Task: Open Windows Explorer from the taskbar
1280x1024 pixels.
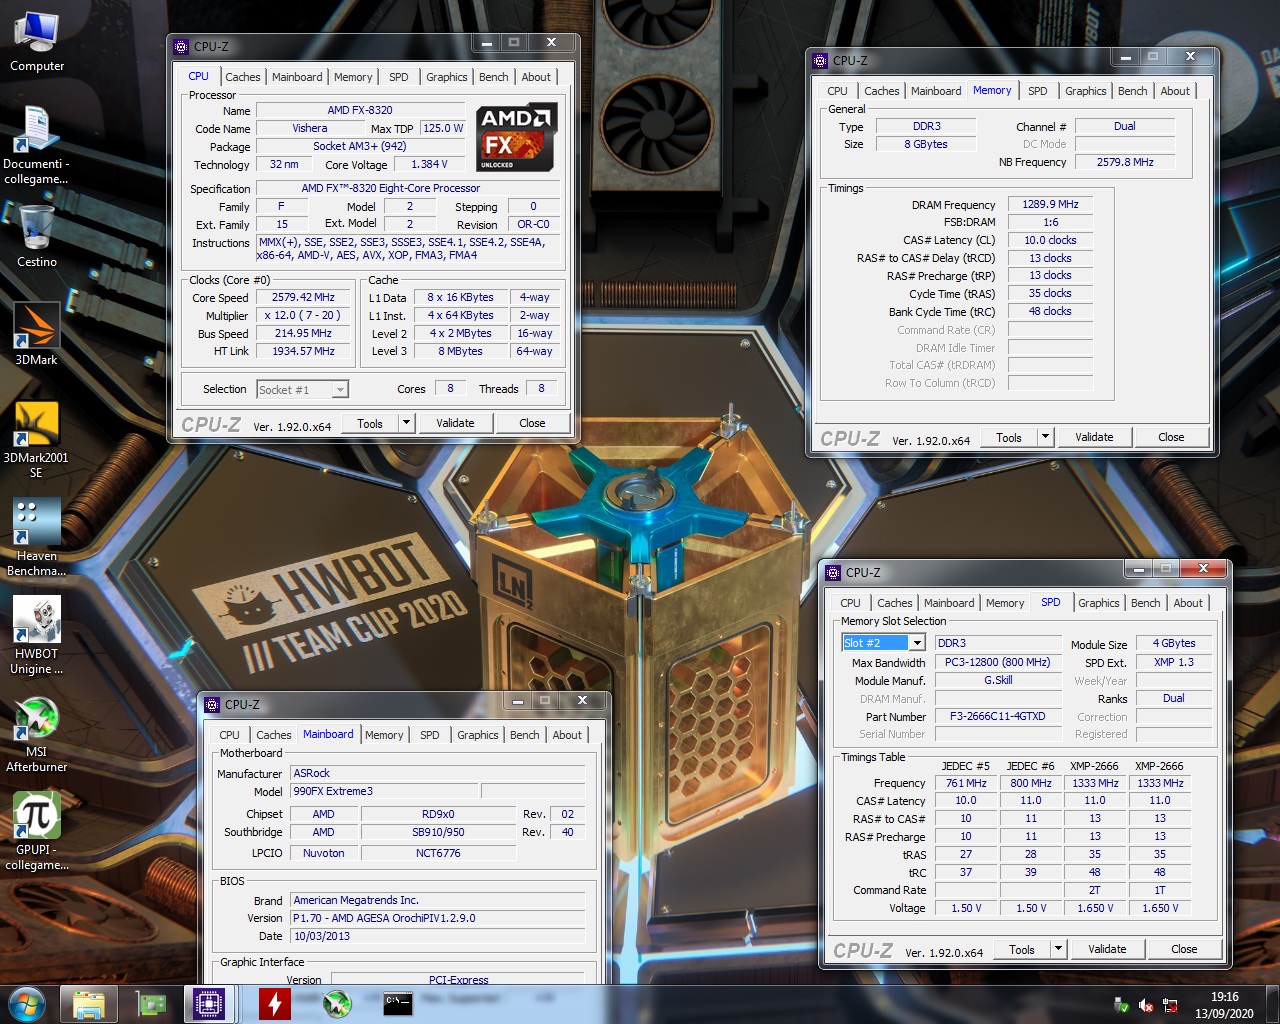Action: point(89,1004)
